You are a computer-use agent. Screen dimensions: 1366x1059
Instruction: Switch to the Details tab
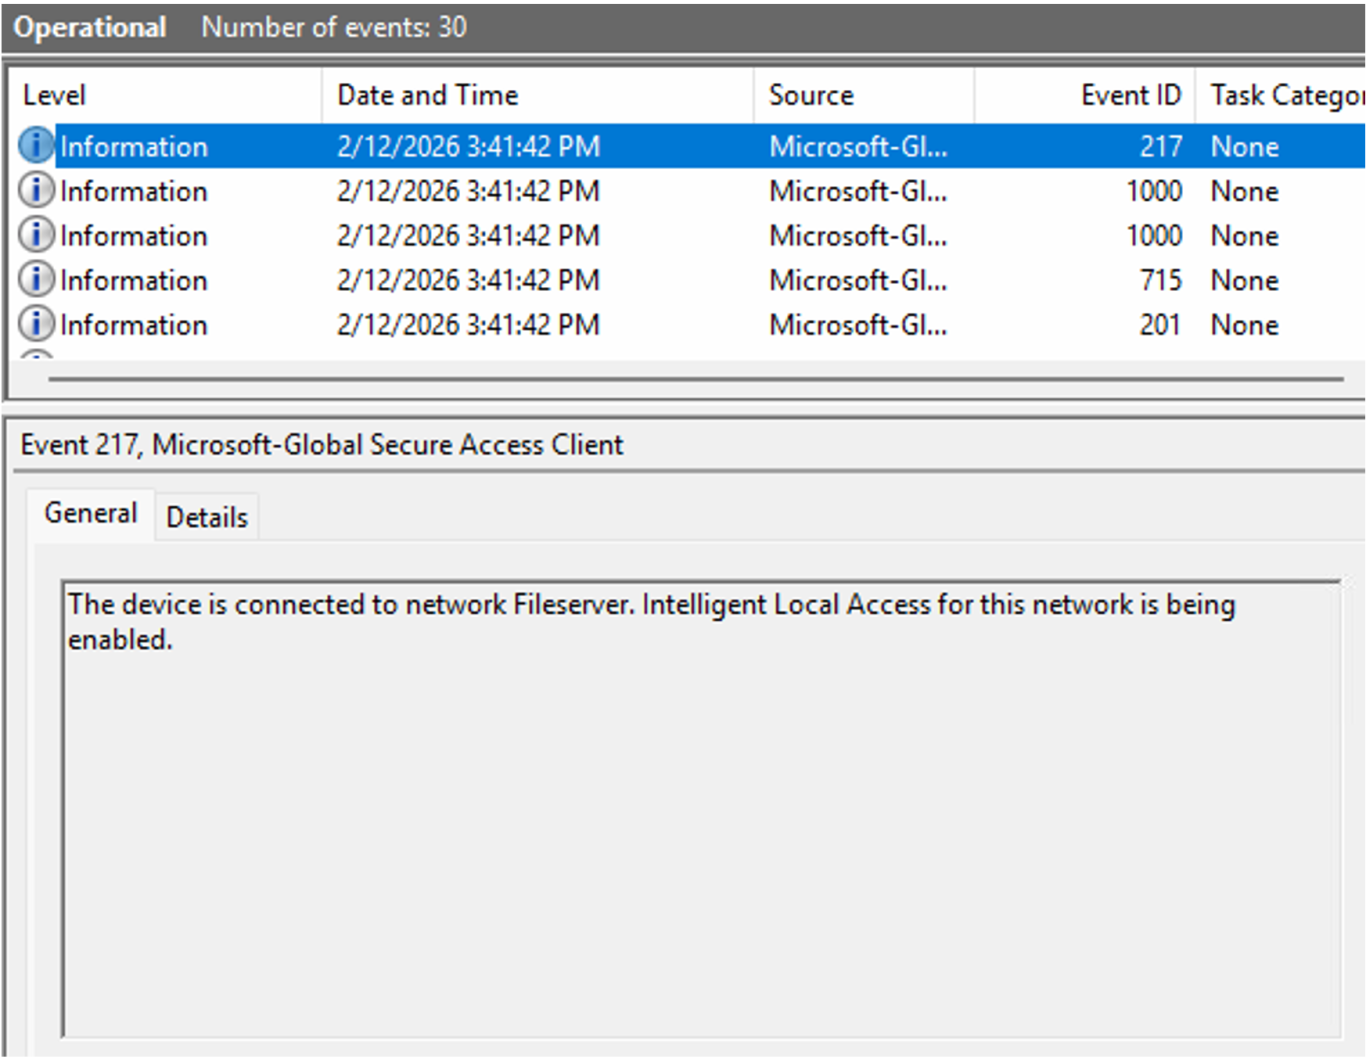(207, 517)
